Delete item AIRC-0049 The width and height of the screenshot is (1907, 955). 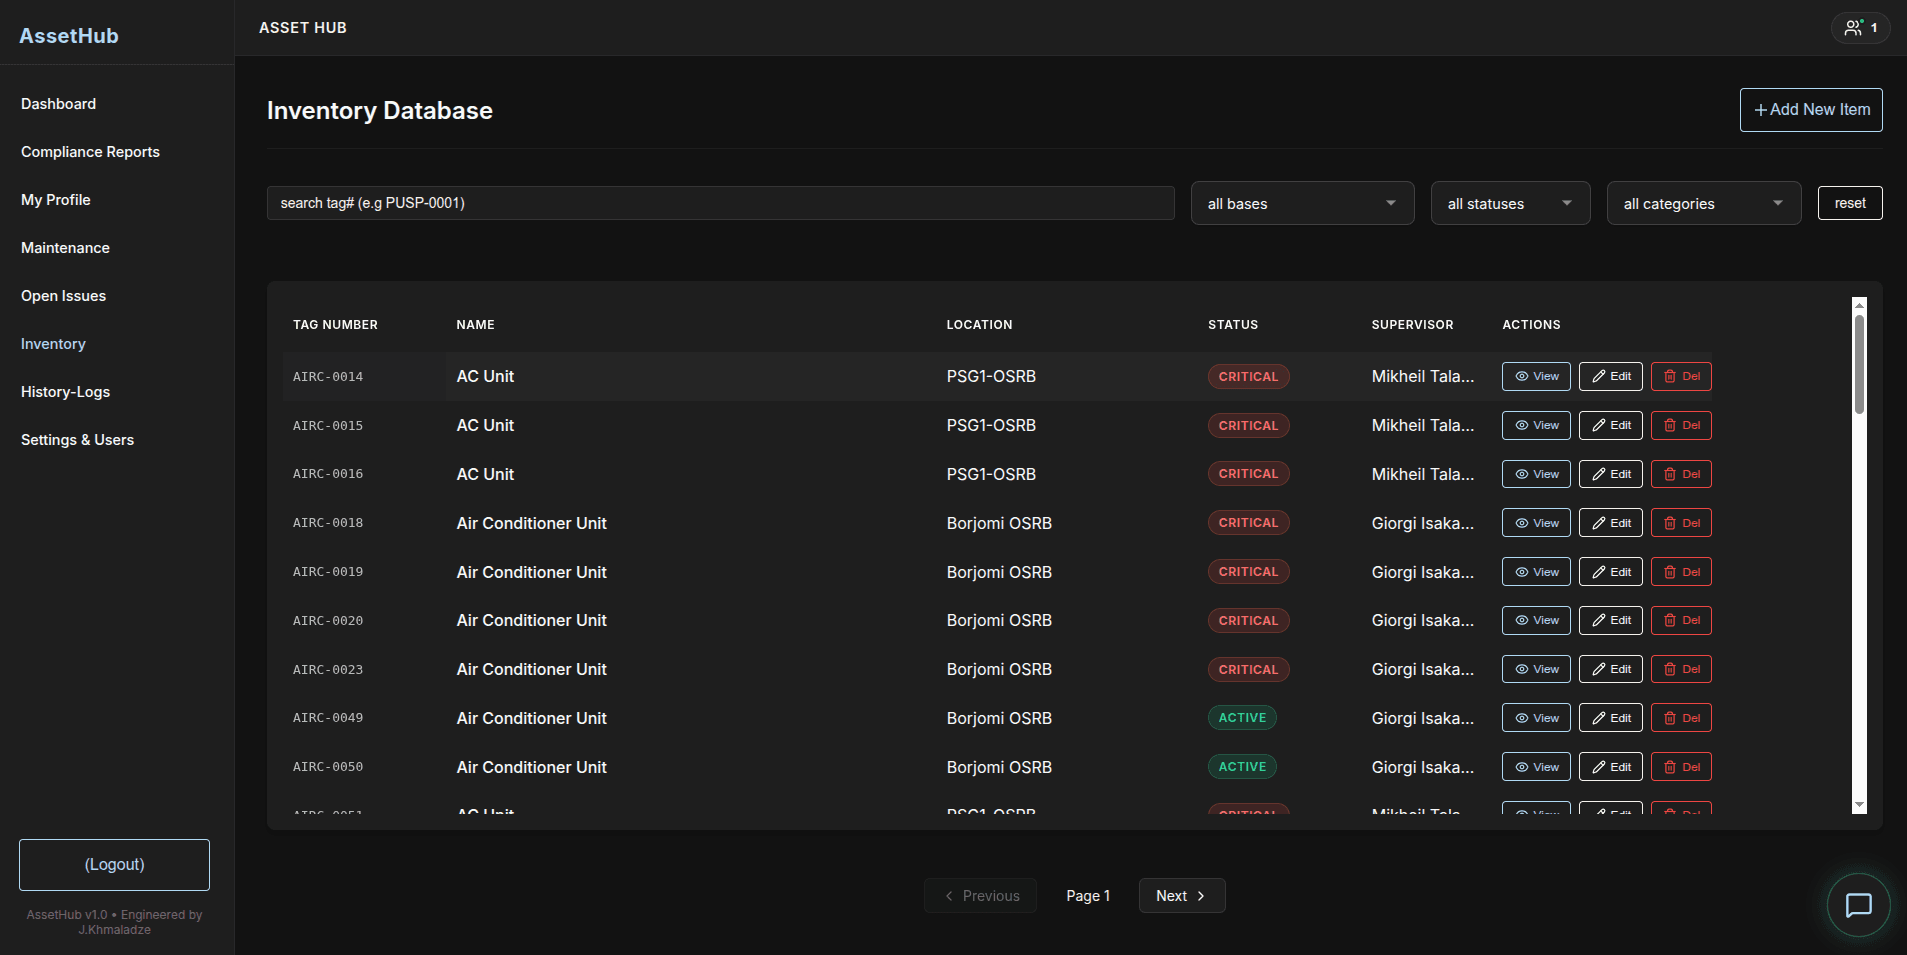tap(1681, 718)
